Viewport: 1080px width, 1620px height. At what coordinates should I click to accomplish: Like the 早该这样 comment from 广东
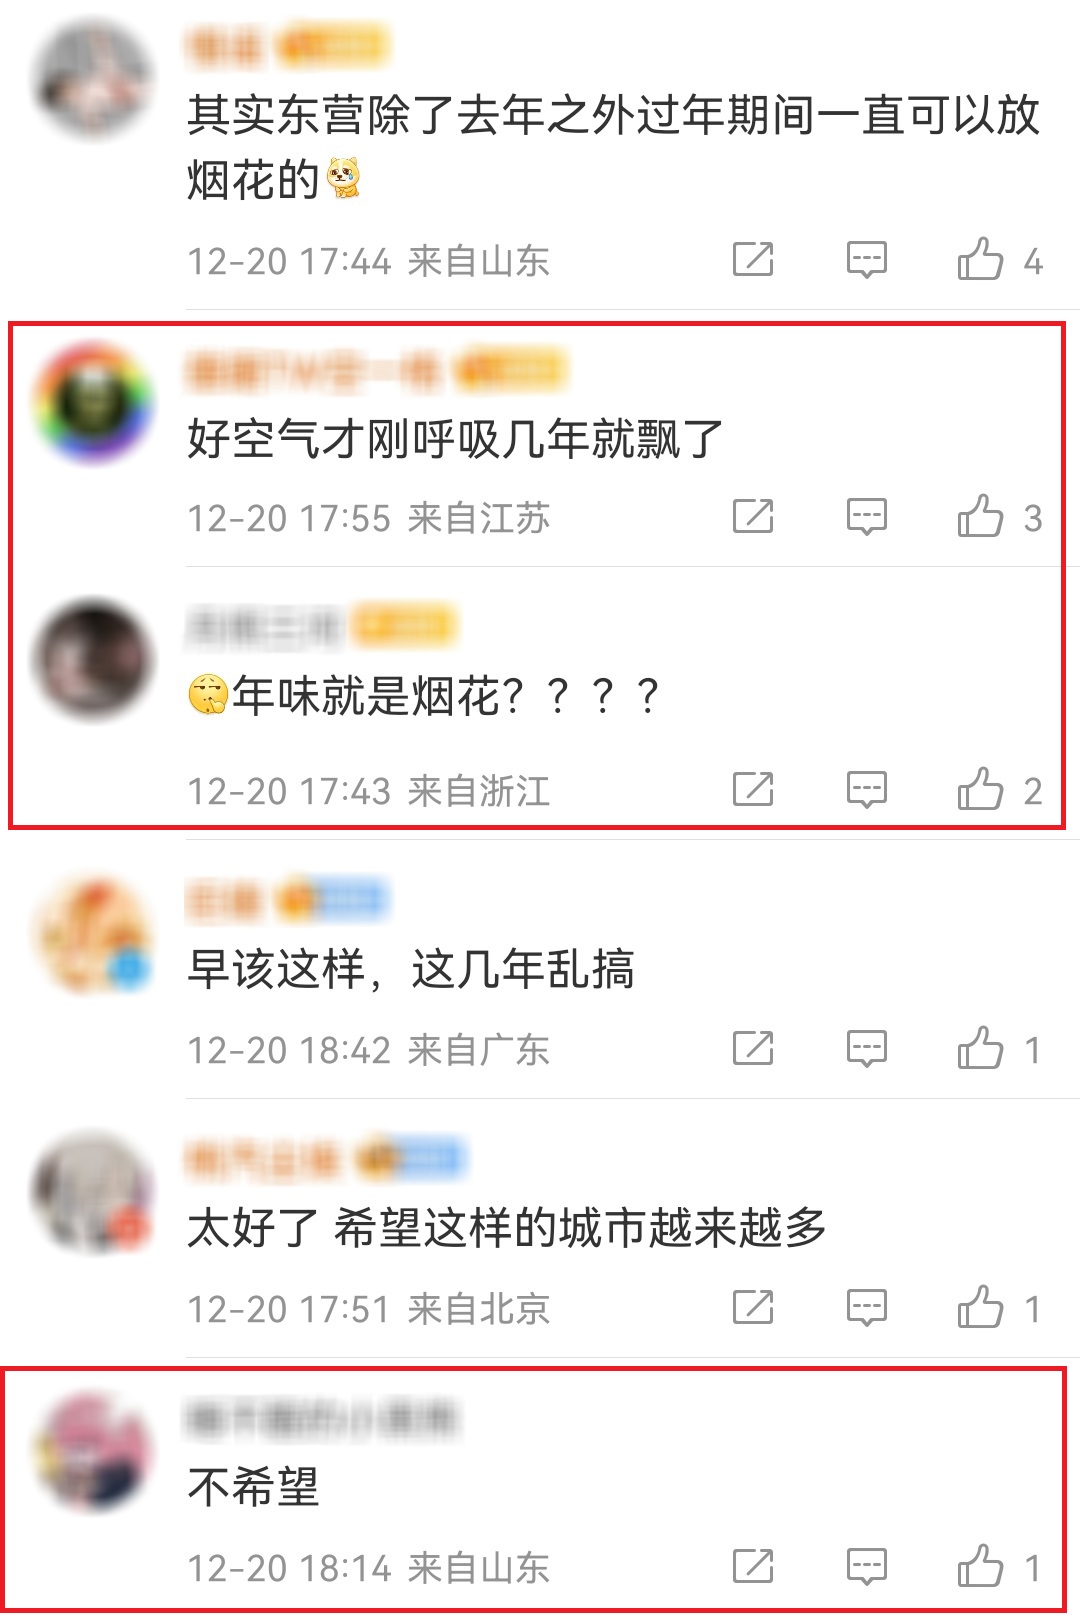[x=999, y=1049]
